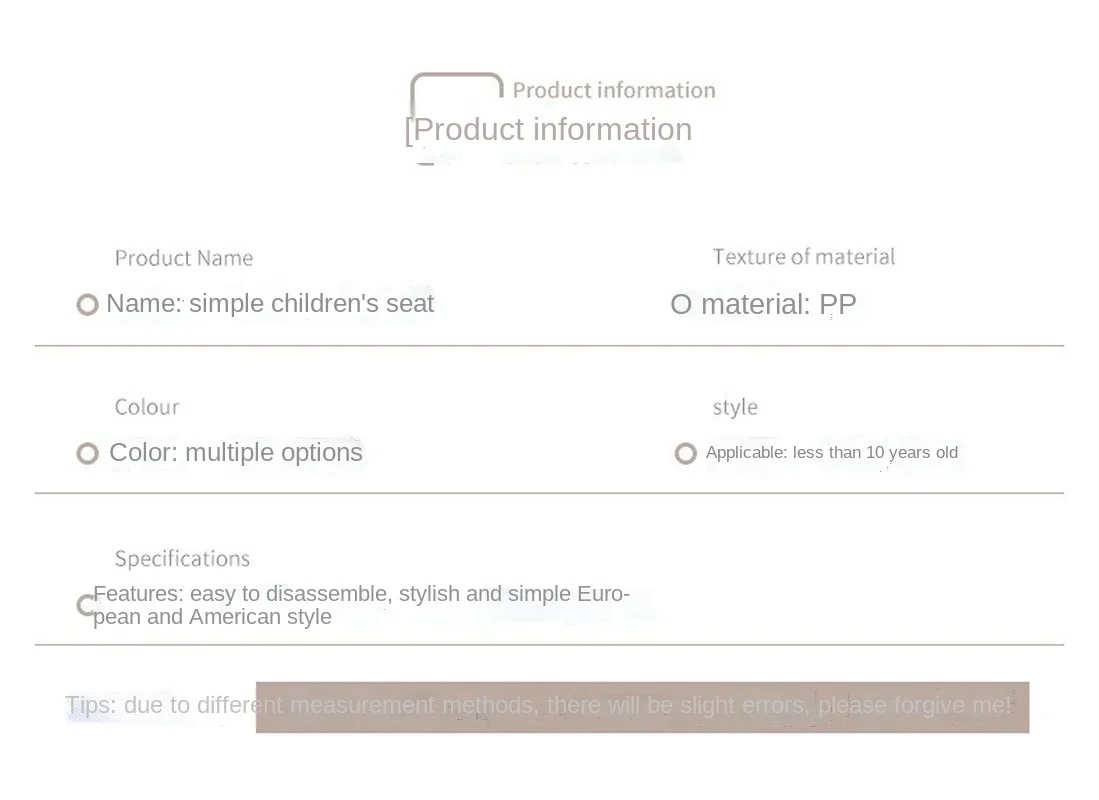This screenshot has width=1099, height=800.
Task: Click the partial circle bullet before Features text
Action: 84,605
